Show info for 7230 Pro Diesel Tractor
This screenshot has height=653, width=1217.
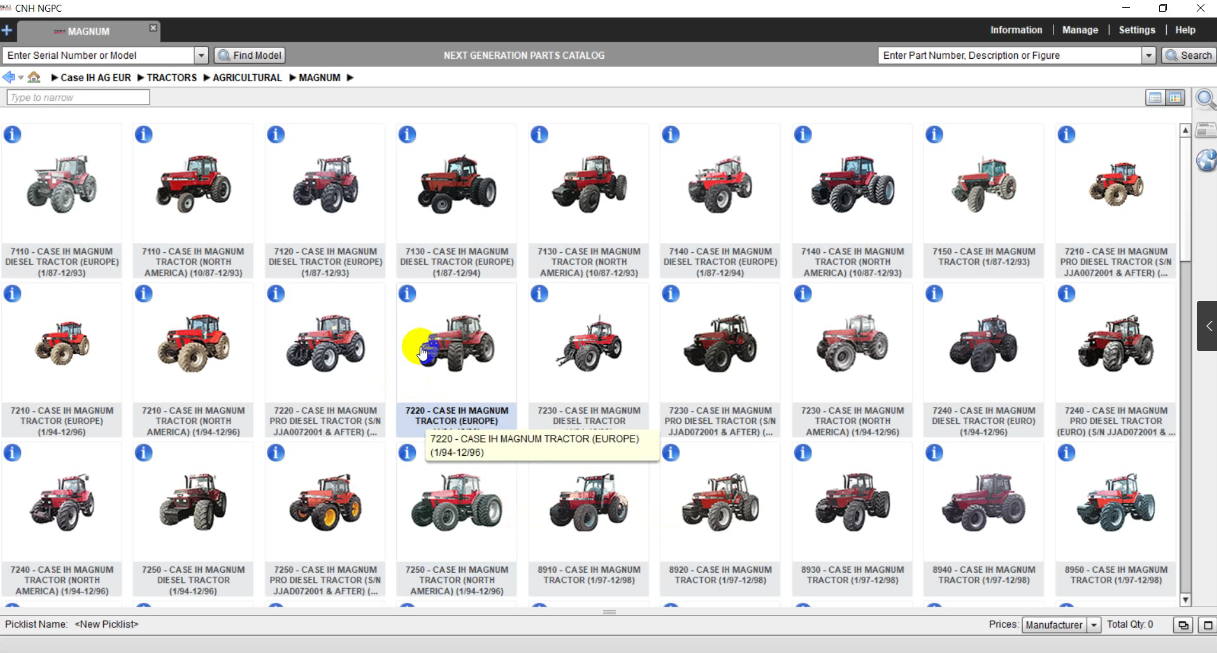pyautogui.click(x=671, y=293)
